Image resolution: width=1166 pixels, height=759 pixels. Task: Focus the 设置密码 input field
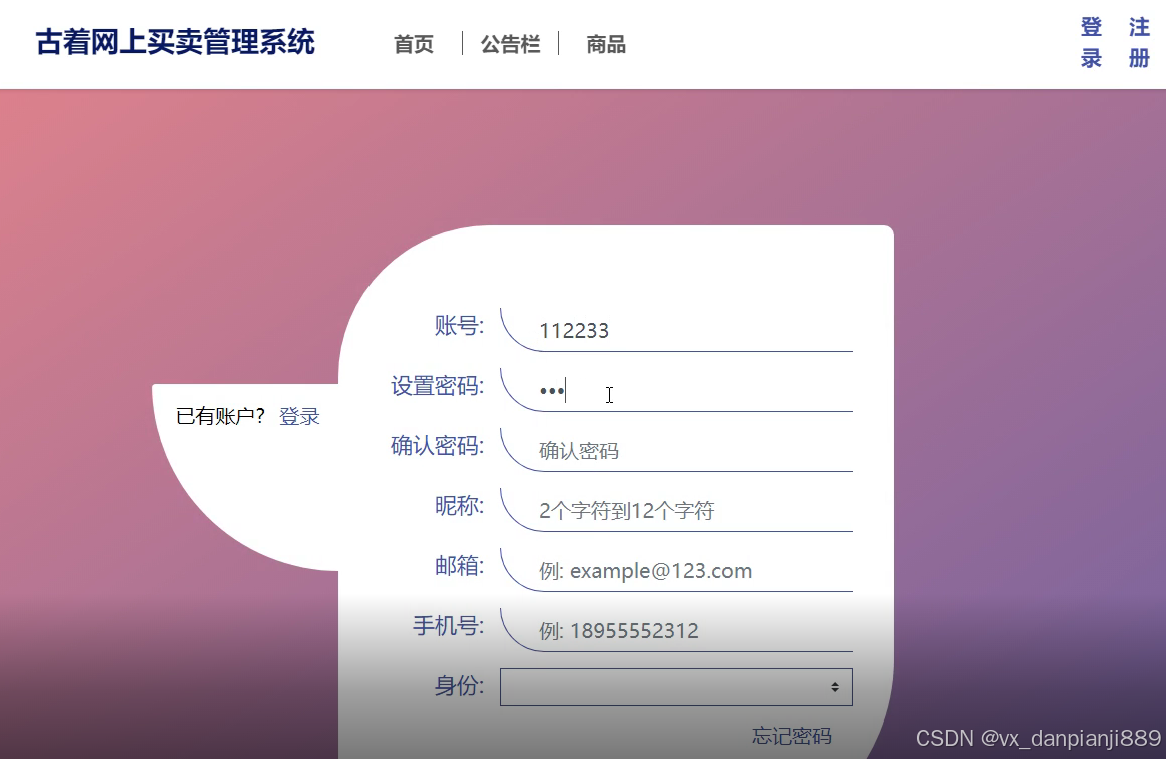point(676,390)
